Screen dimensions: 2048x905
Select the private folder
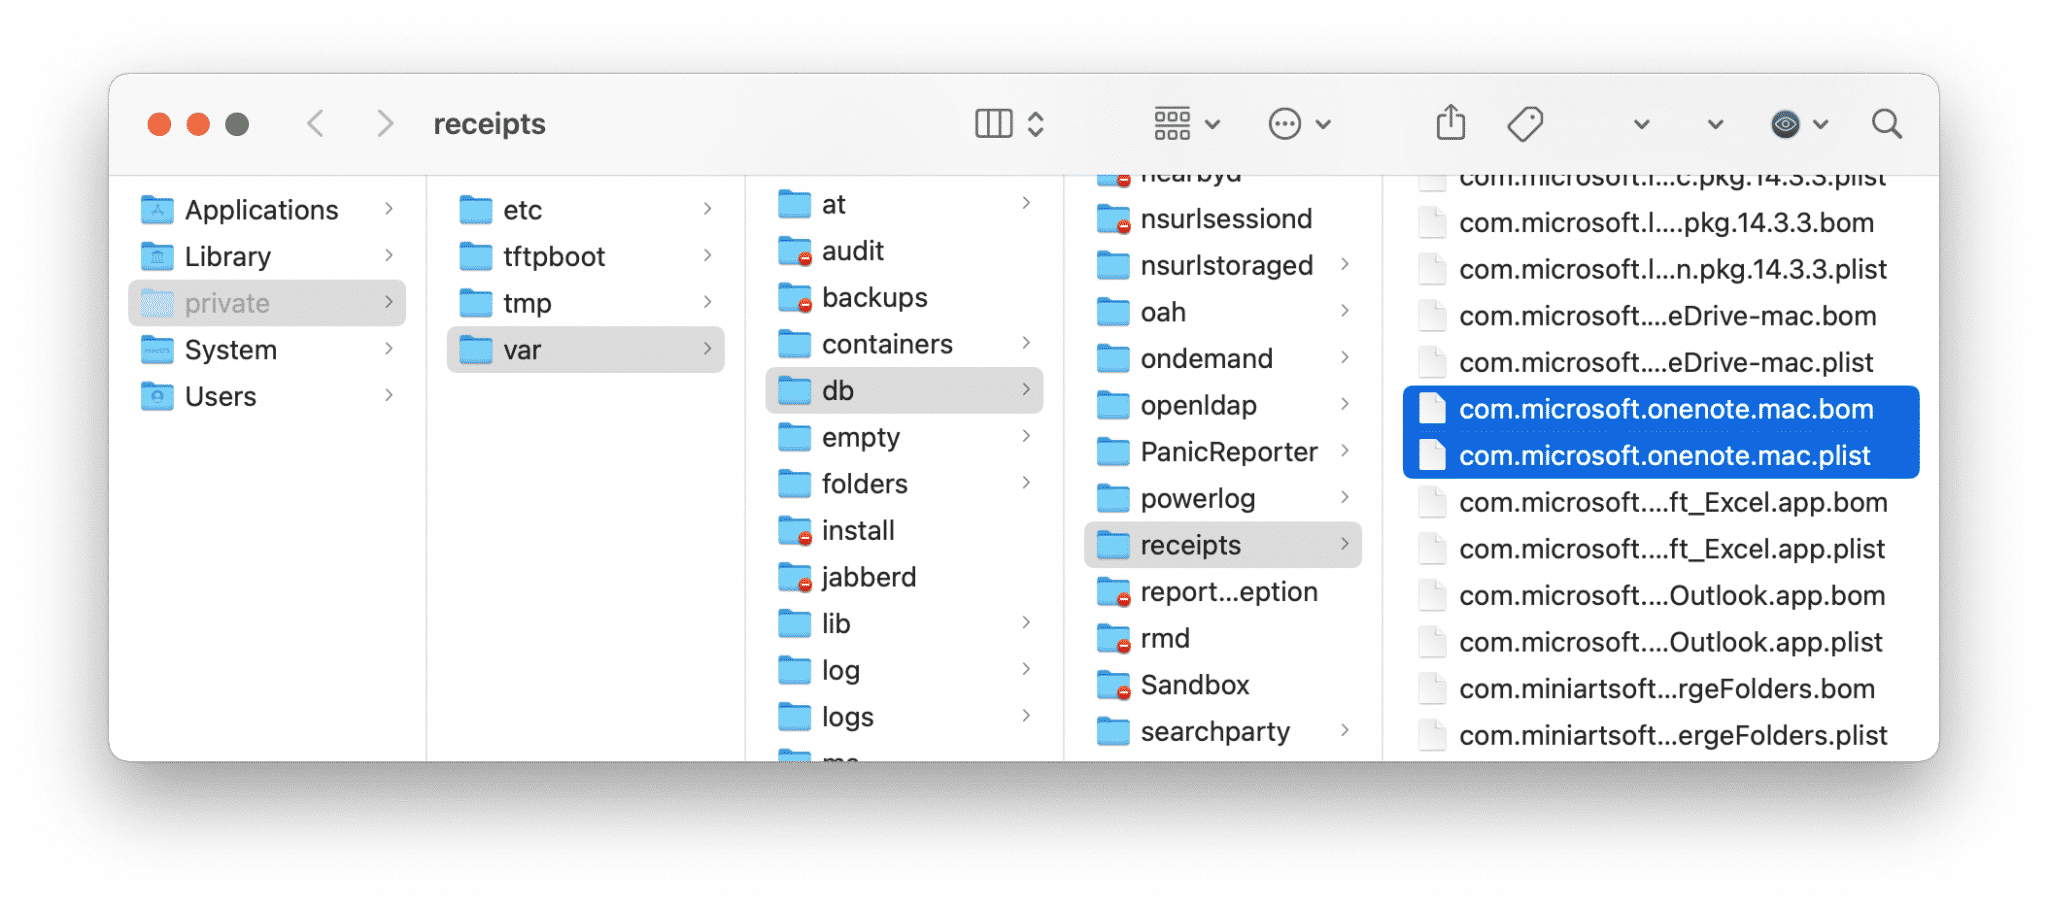coord(267,303)
